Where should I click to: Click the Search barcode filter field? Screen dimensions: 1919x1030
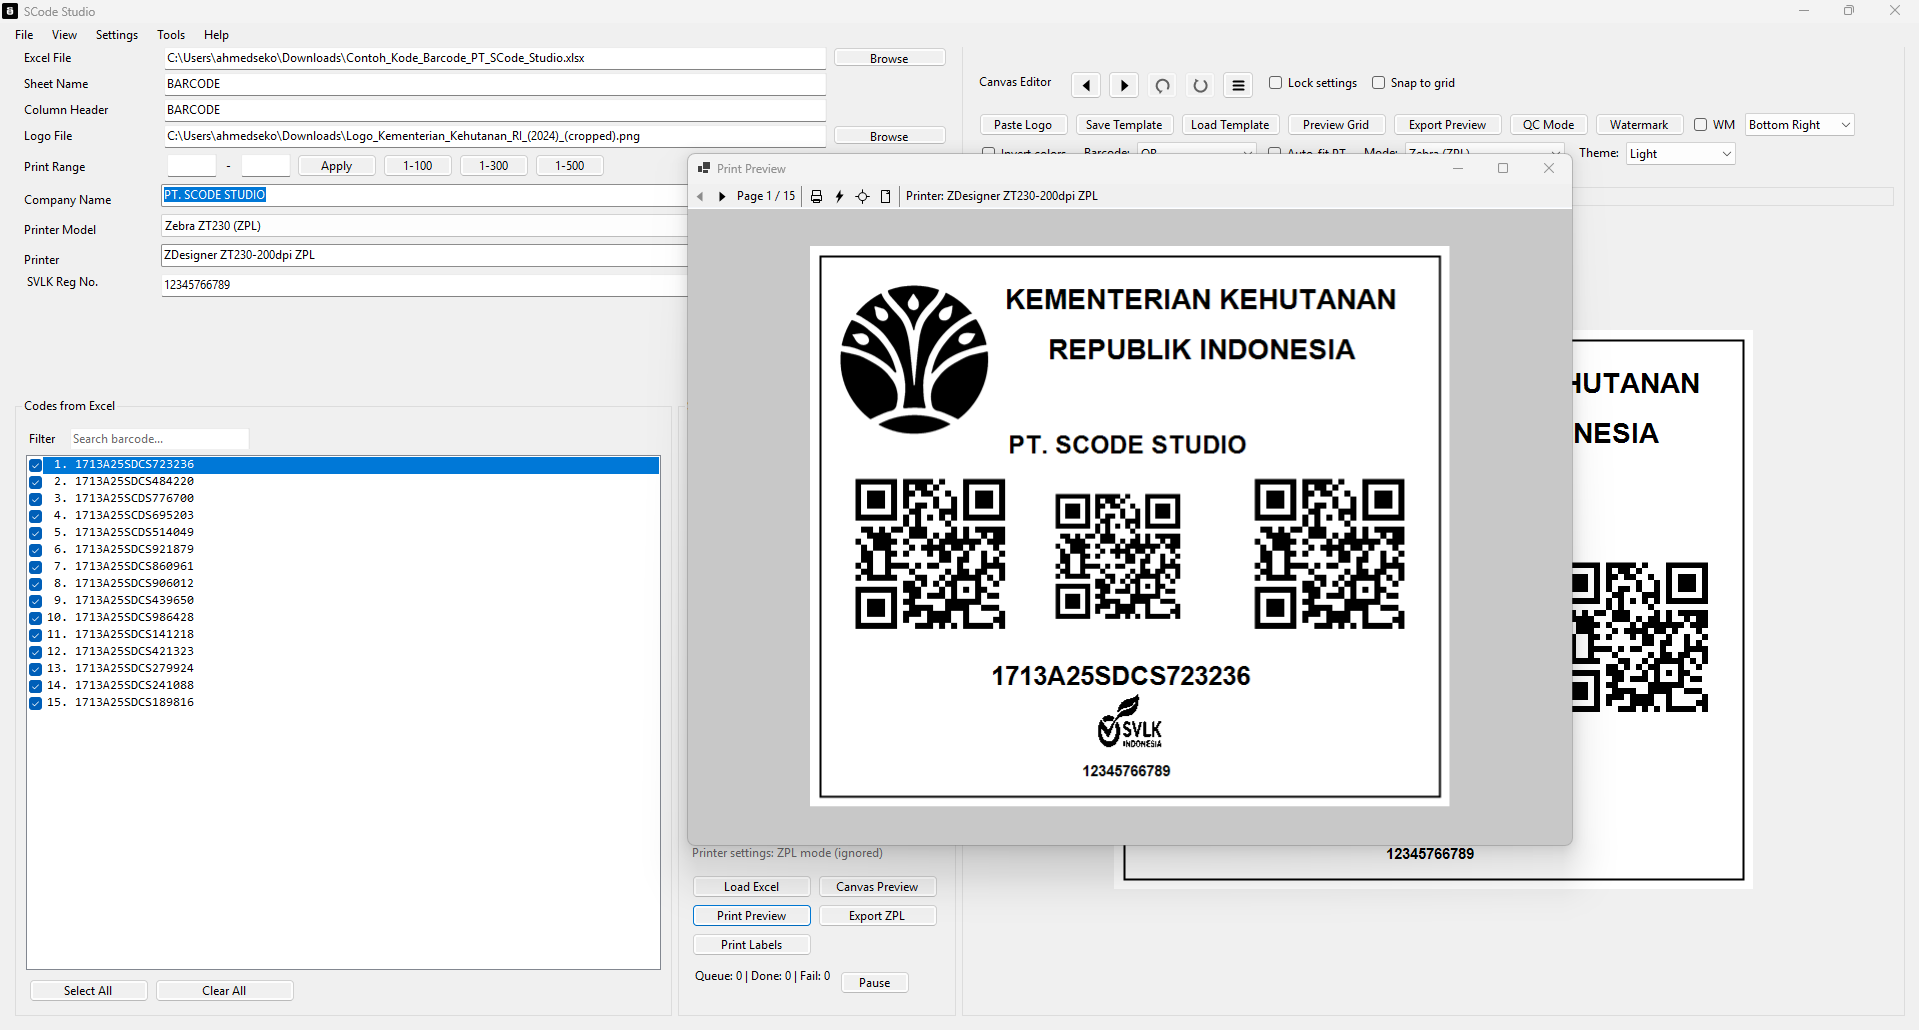[159, 439]
